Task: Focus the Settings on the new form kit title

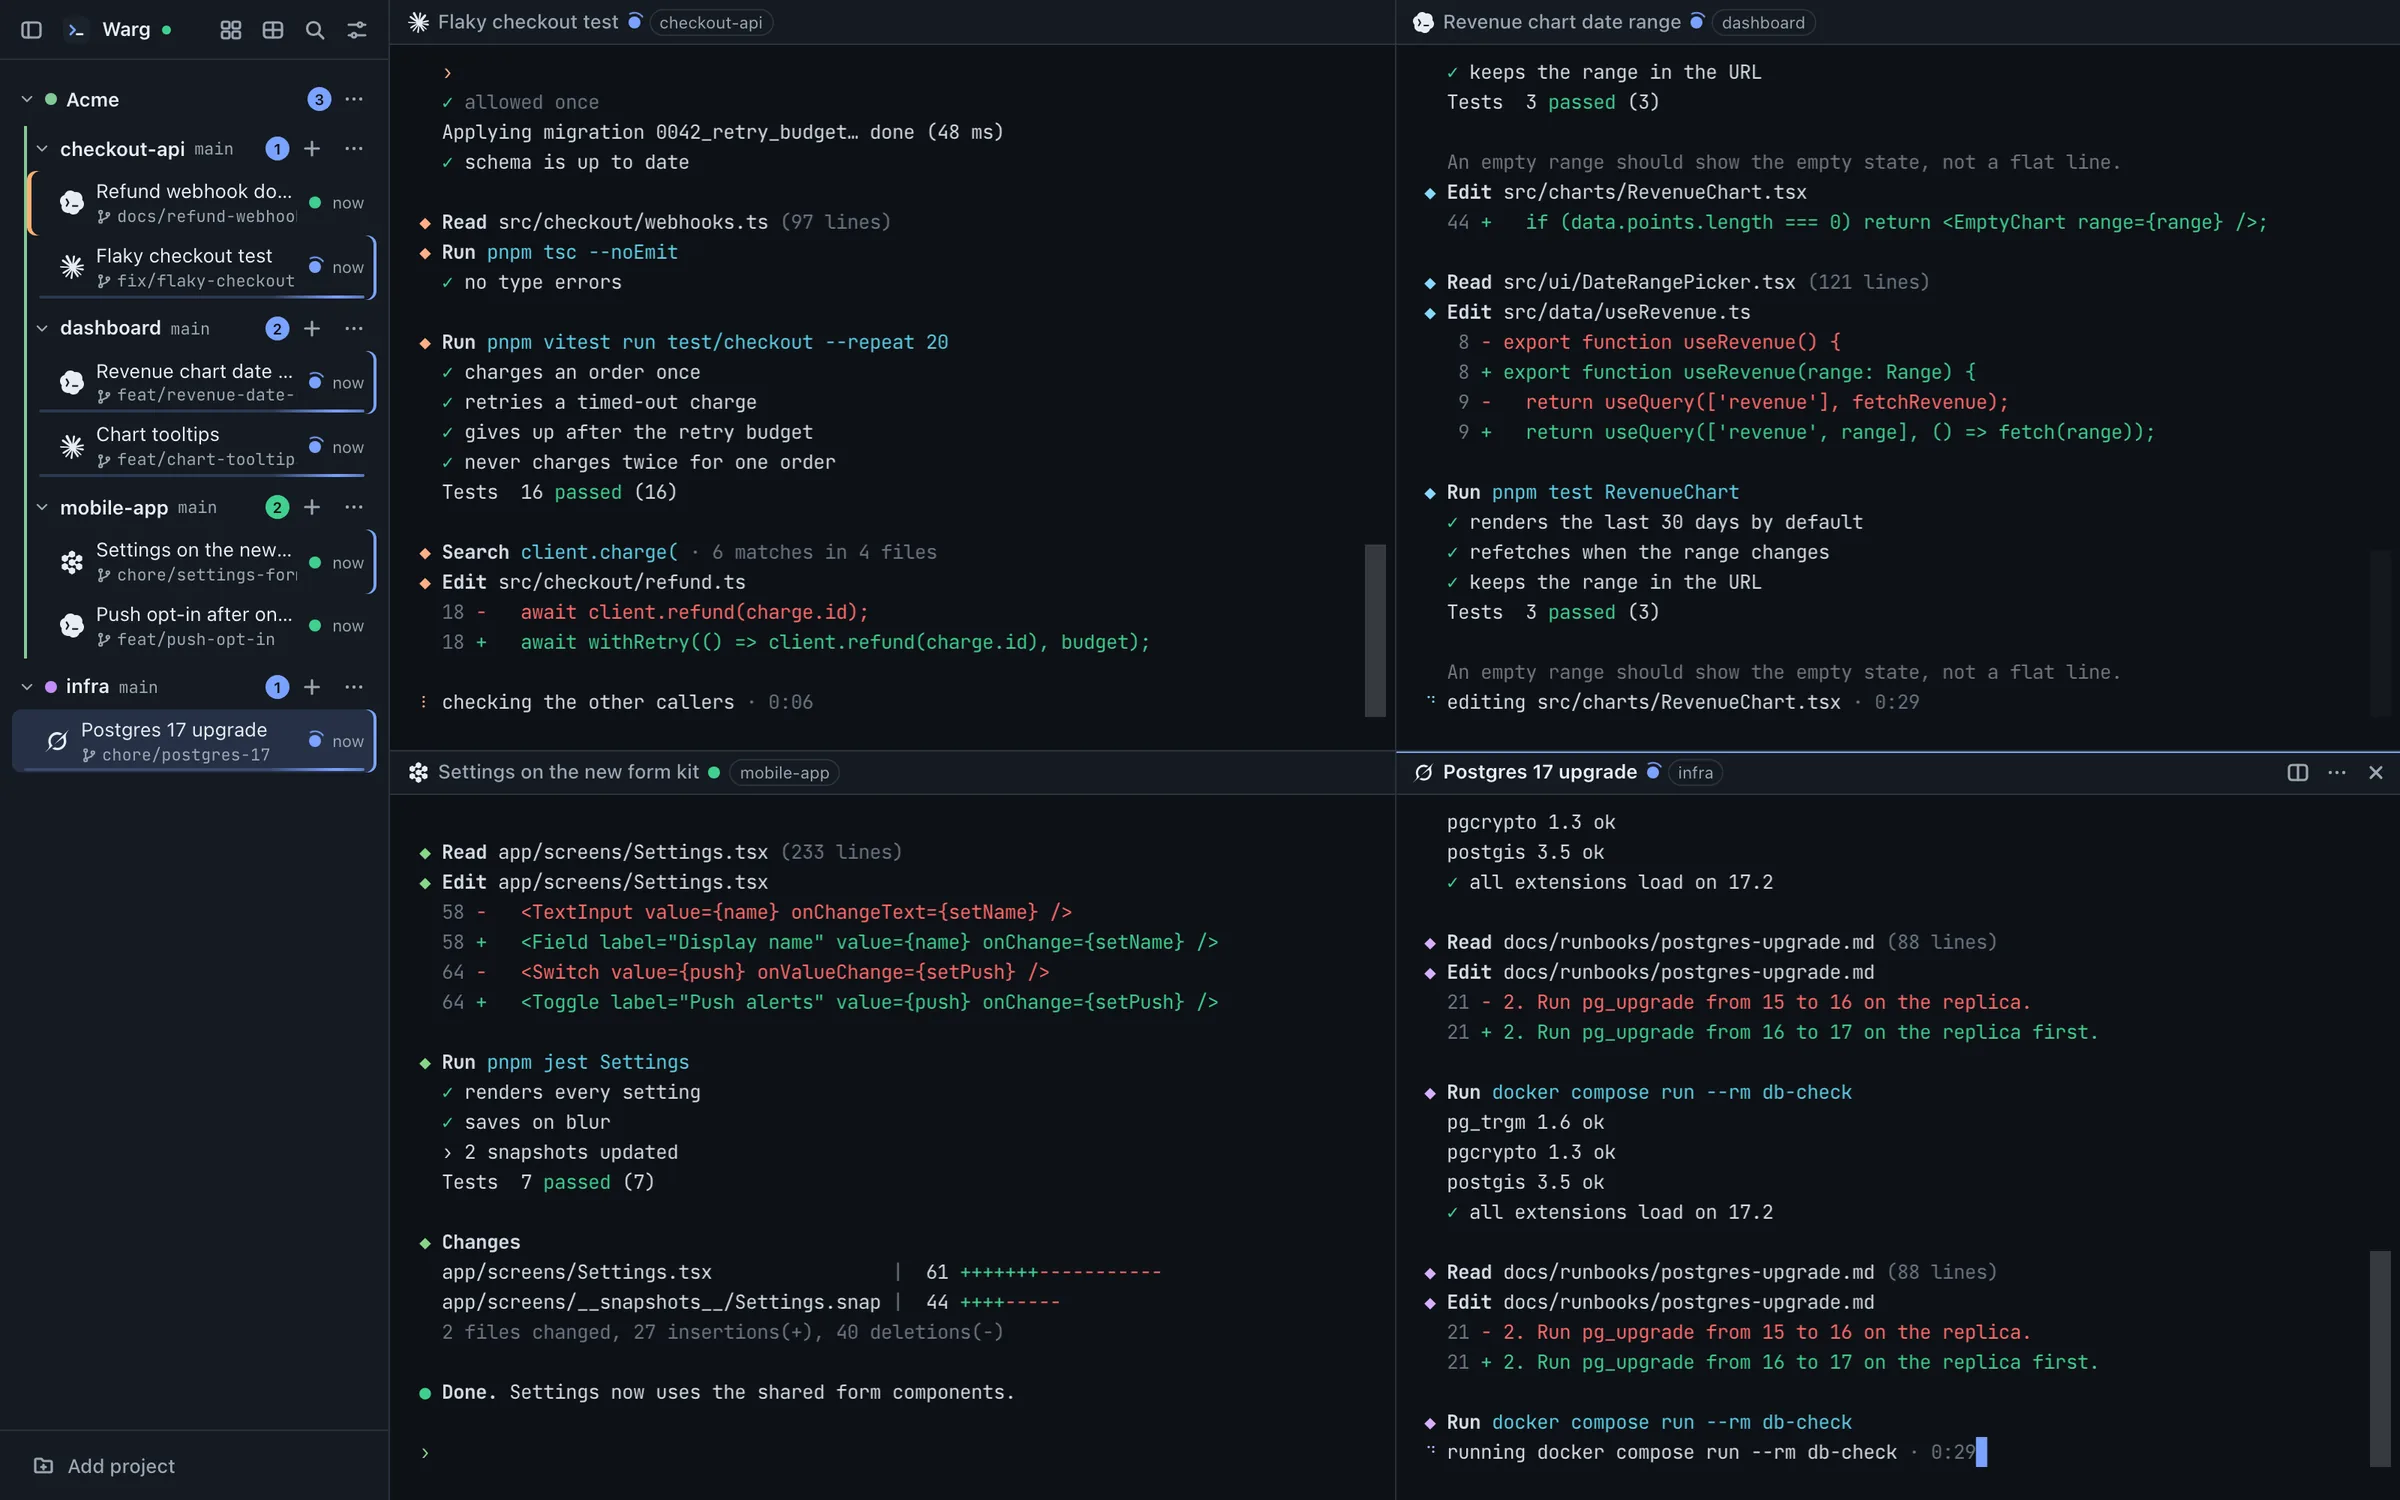Action: (x=568, y=772)
